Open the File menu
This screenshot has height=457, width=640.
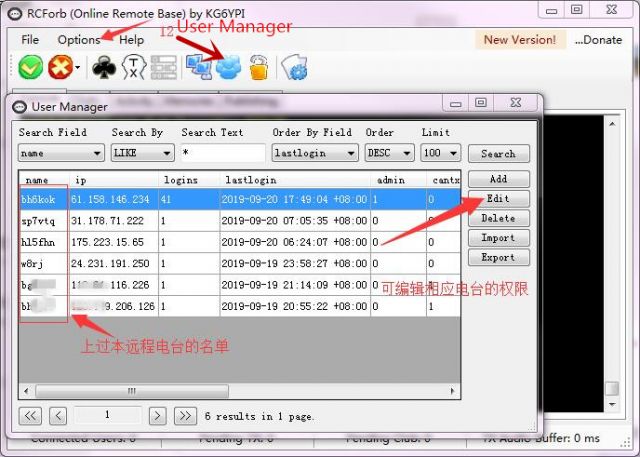coord(30,40)
